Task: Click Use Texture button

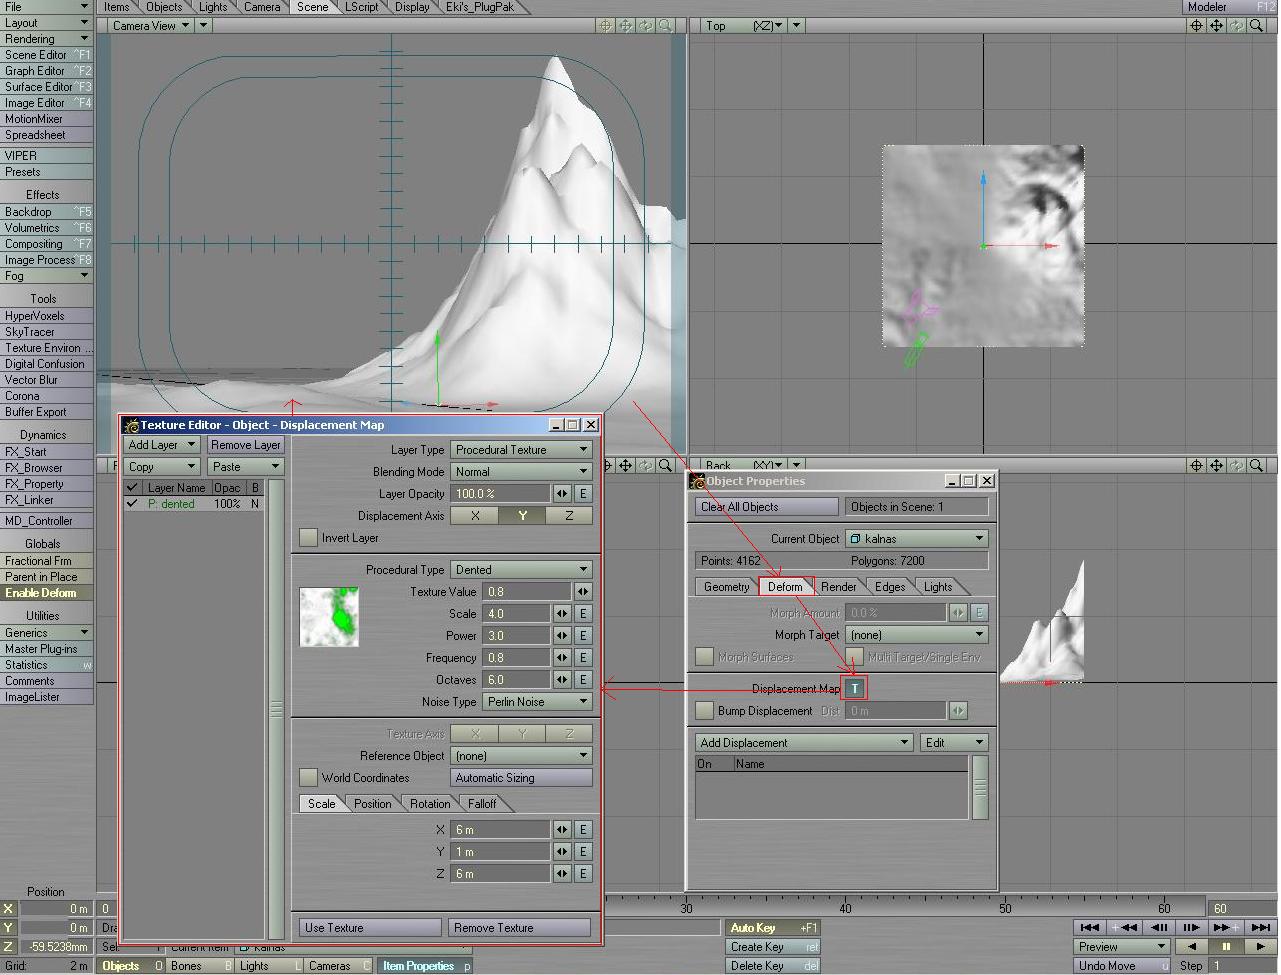Action: coord(370,928)
